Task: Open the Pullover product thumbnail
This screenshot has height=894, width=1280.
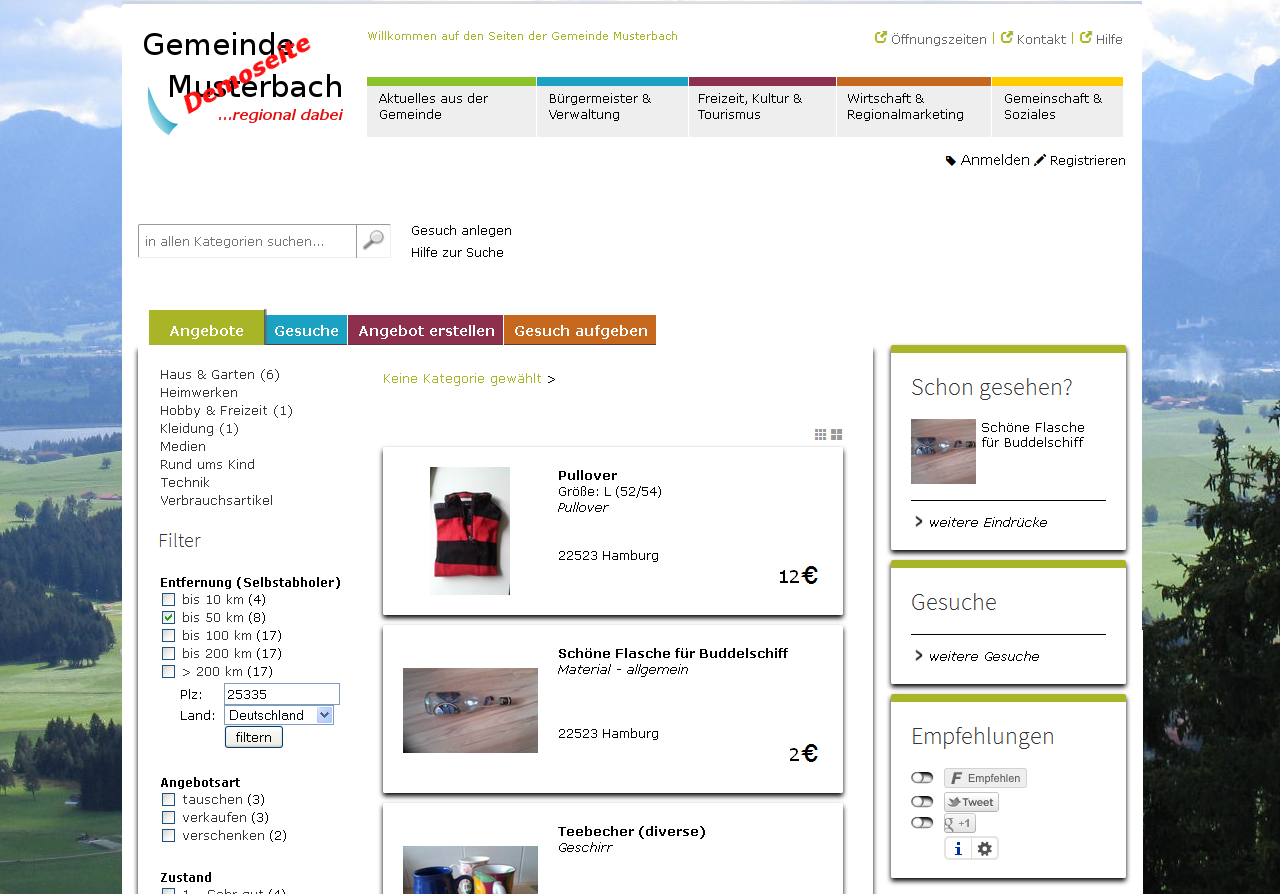Action: pyautogui.click(x=470, y=531)
